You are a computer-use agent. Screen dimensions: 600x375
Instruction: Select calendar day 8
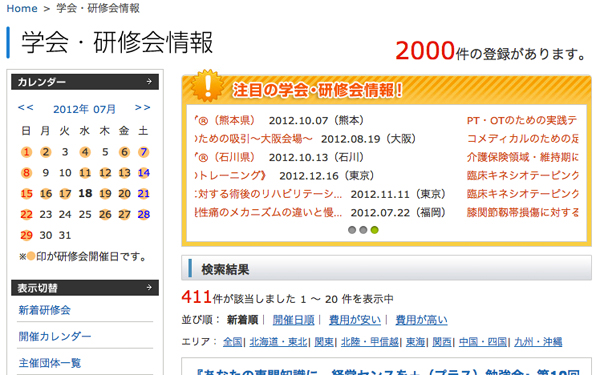[26, 173]
